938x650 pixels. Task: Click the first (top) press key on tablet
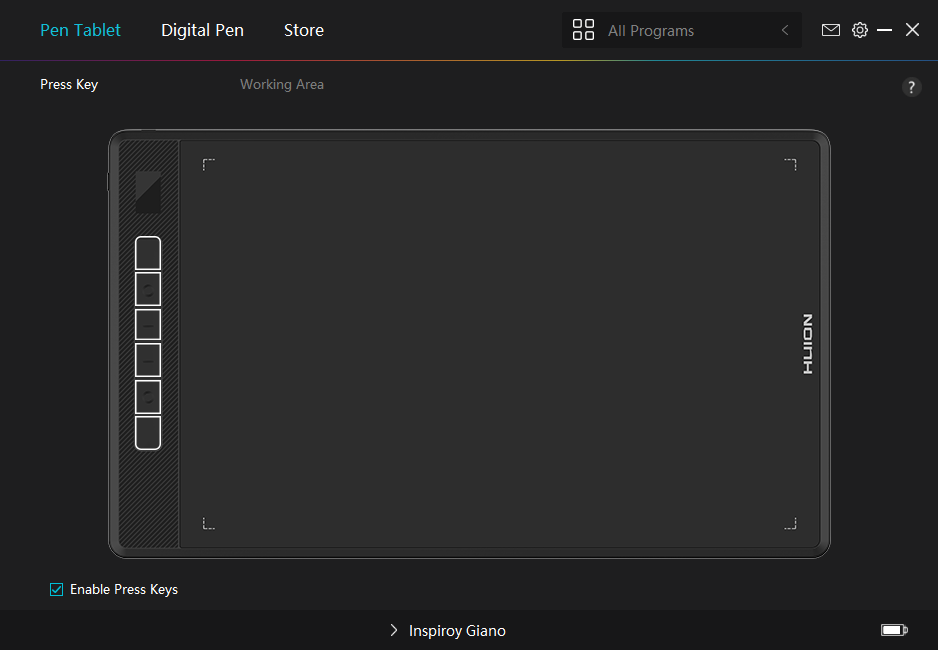148,253
